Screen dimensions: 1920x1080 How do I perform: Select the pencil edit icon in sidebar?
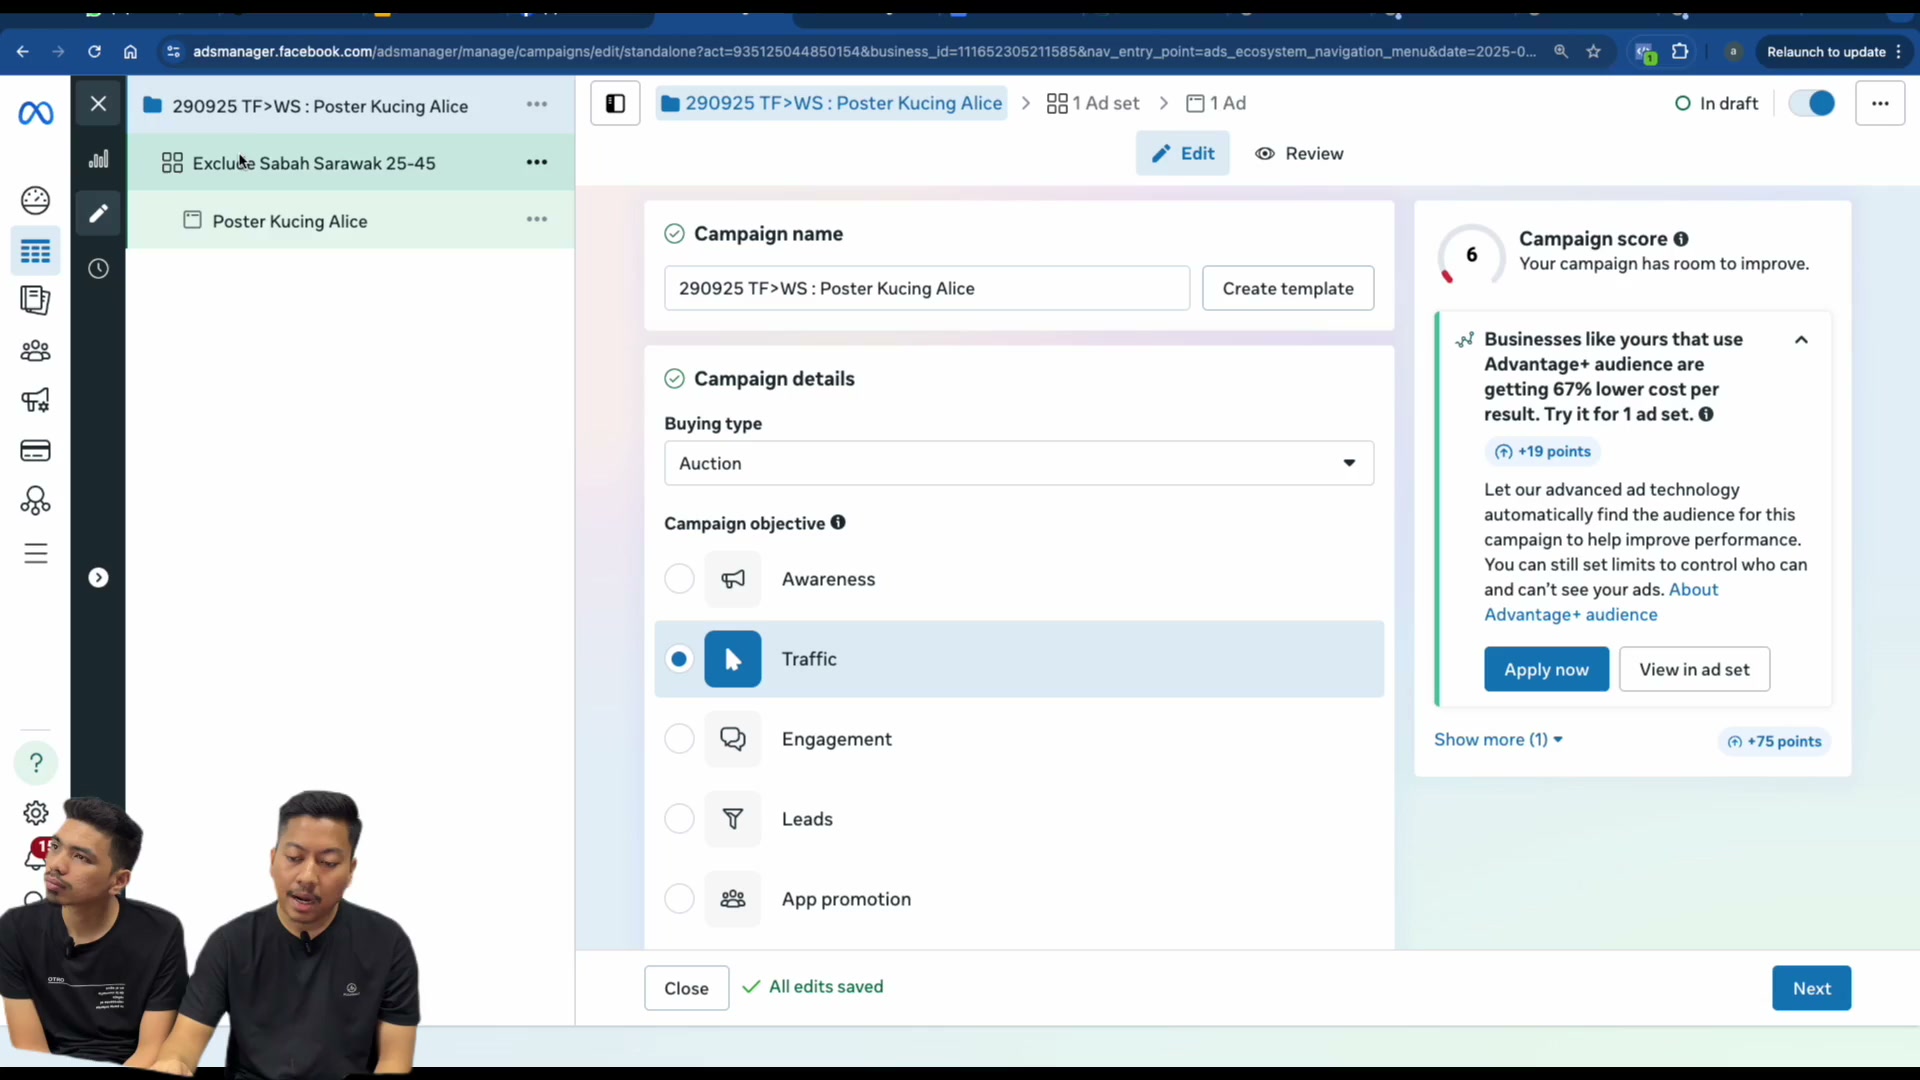(x=98, y=213)
